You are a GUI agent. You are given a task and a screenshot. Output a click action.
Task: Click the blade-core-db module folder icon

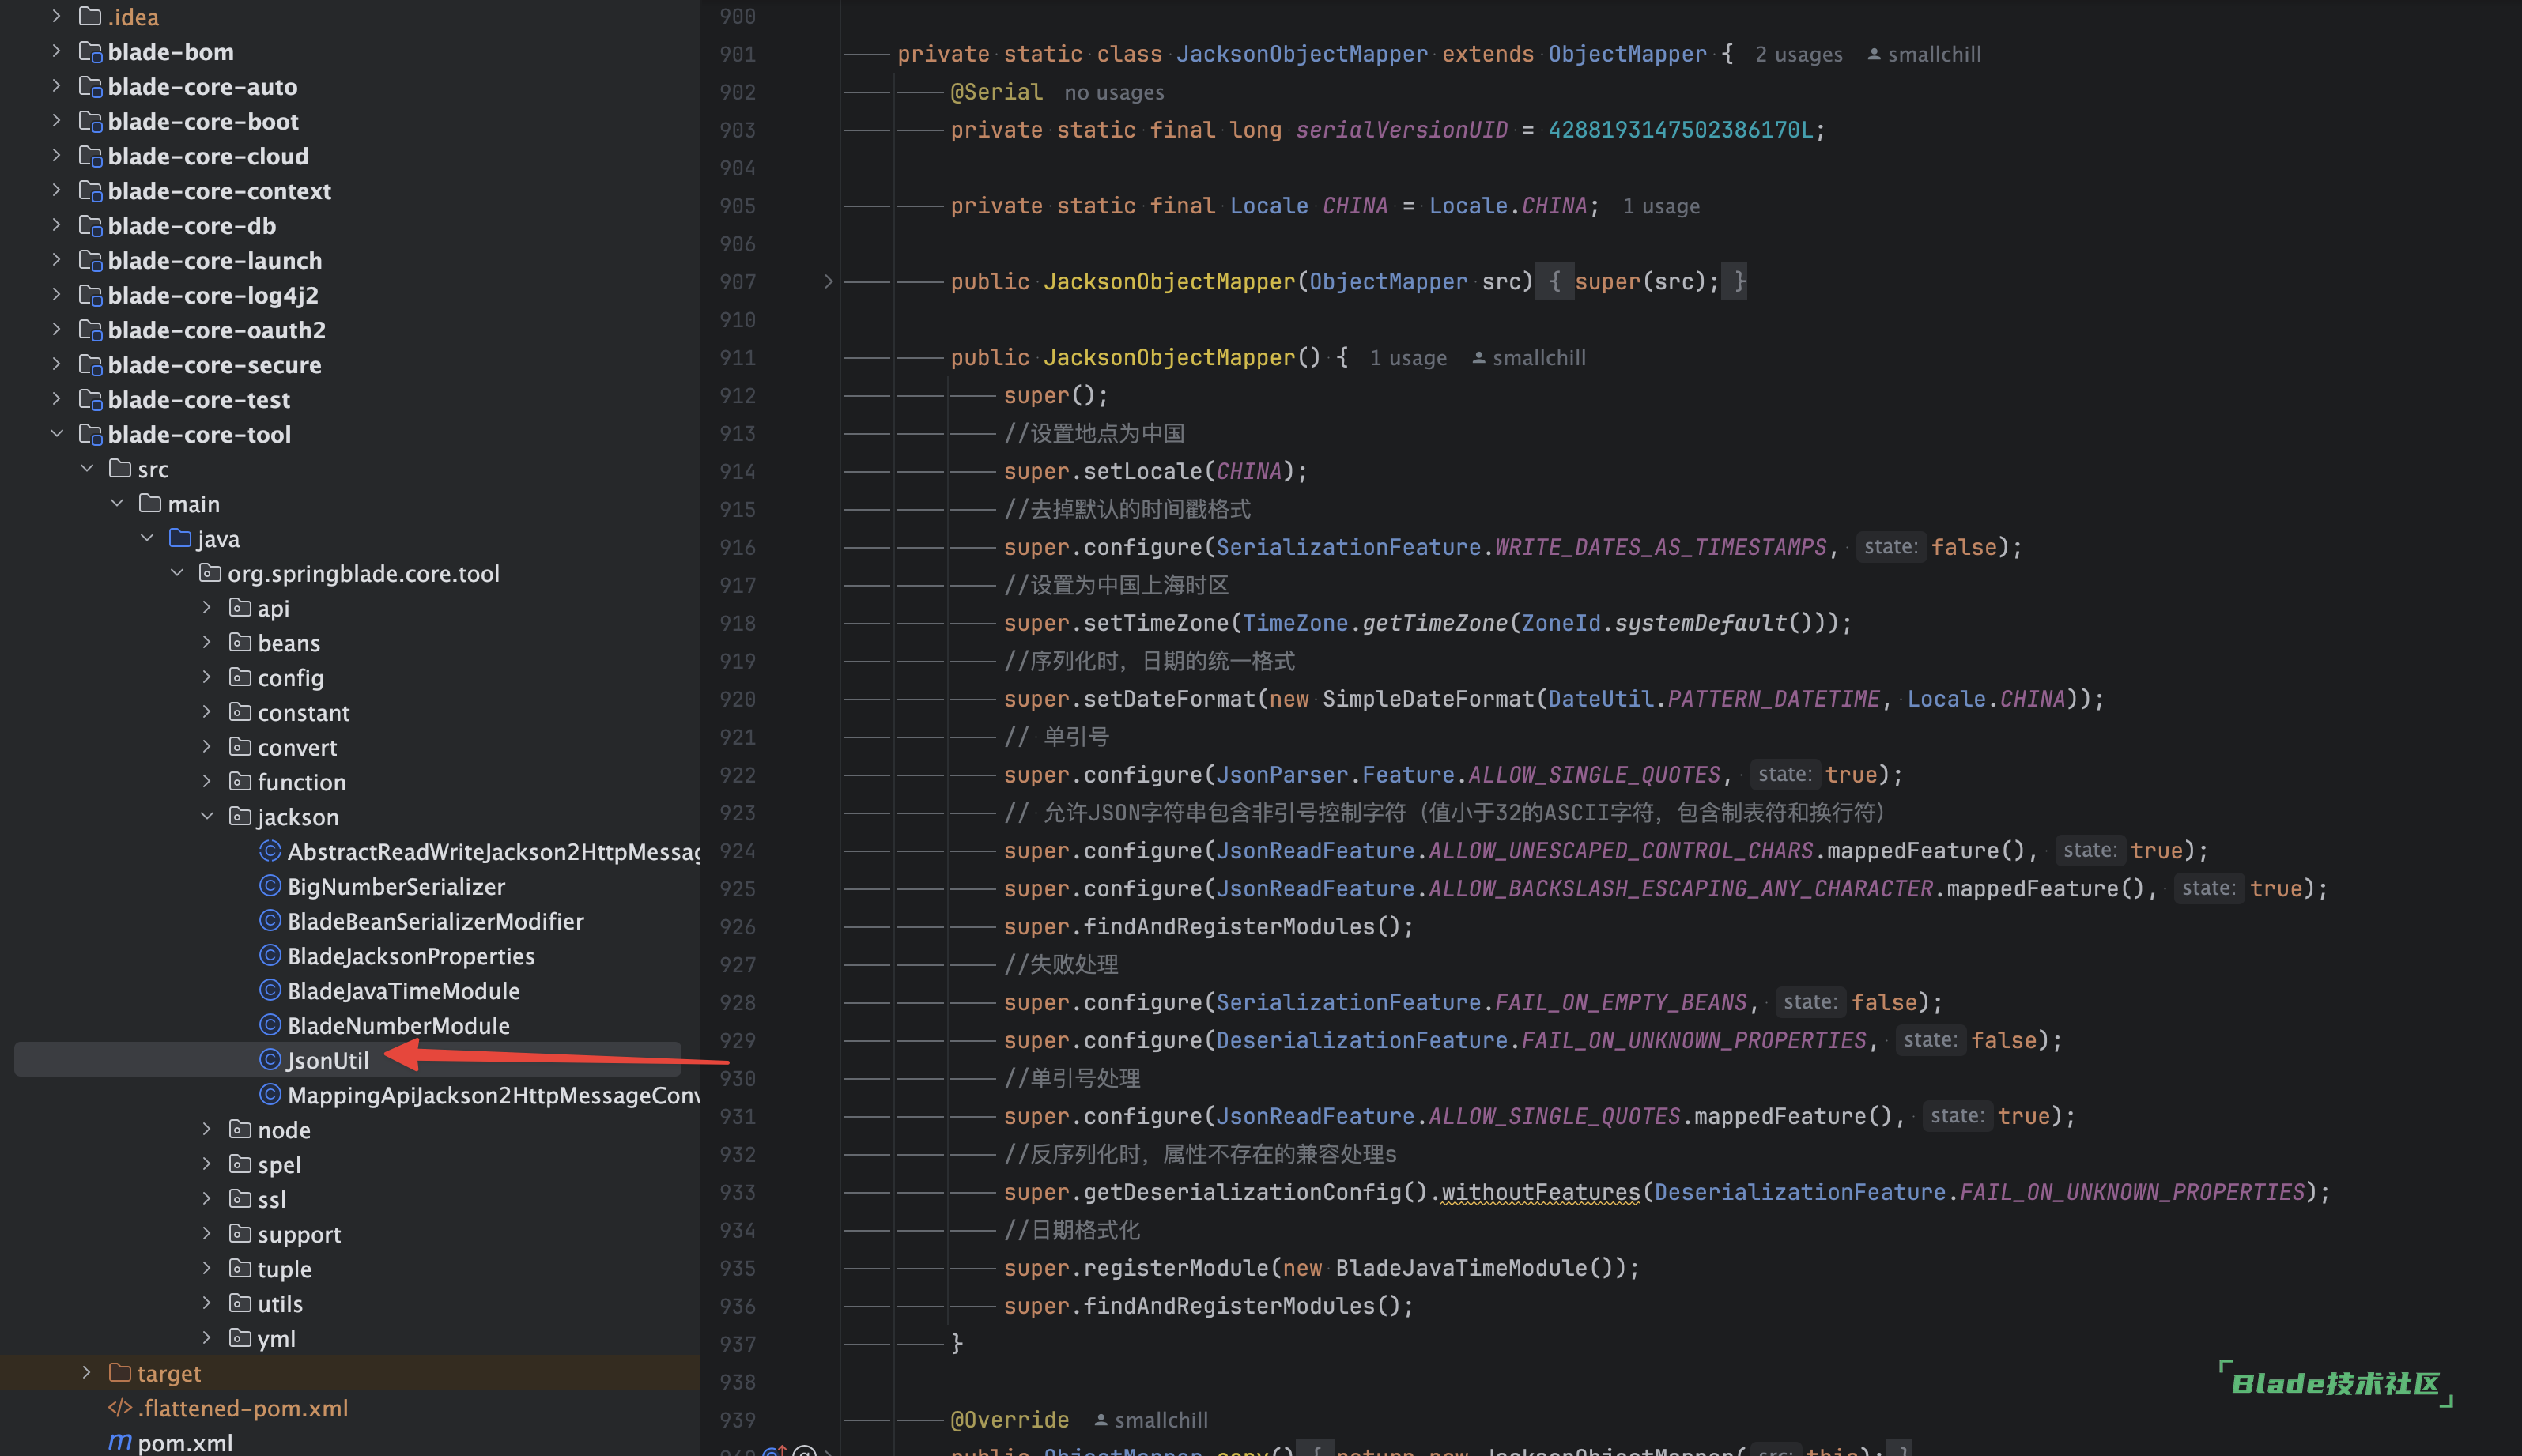tap(90, 226)
